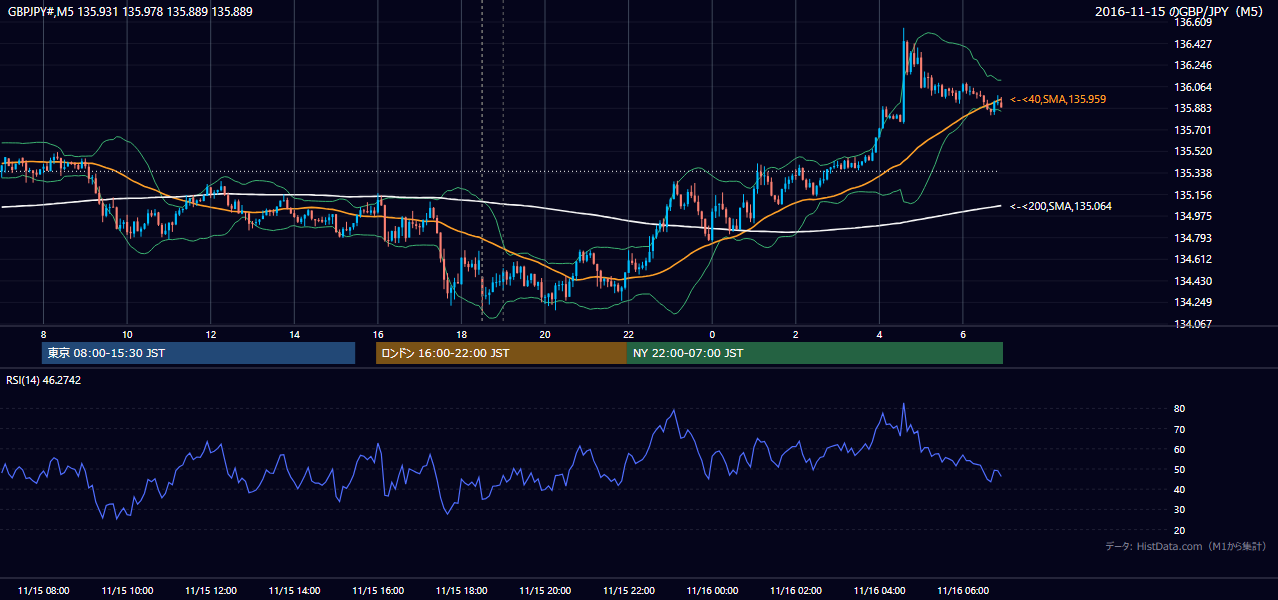Image resolution: width=1278 pixels, height=600 pixels.
Task: Click the HistData.com data source credit
Action: (1186, 546)
